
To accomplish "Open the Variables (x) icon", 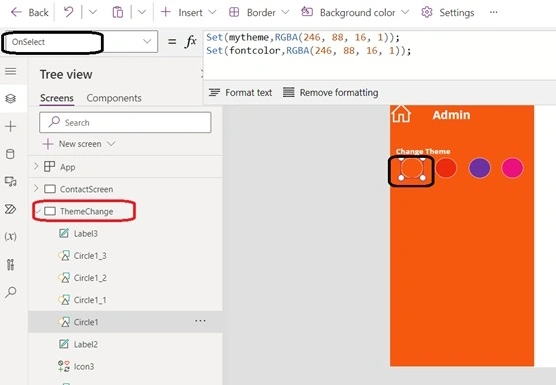I will (11, 236).
